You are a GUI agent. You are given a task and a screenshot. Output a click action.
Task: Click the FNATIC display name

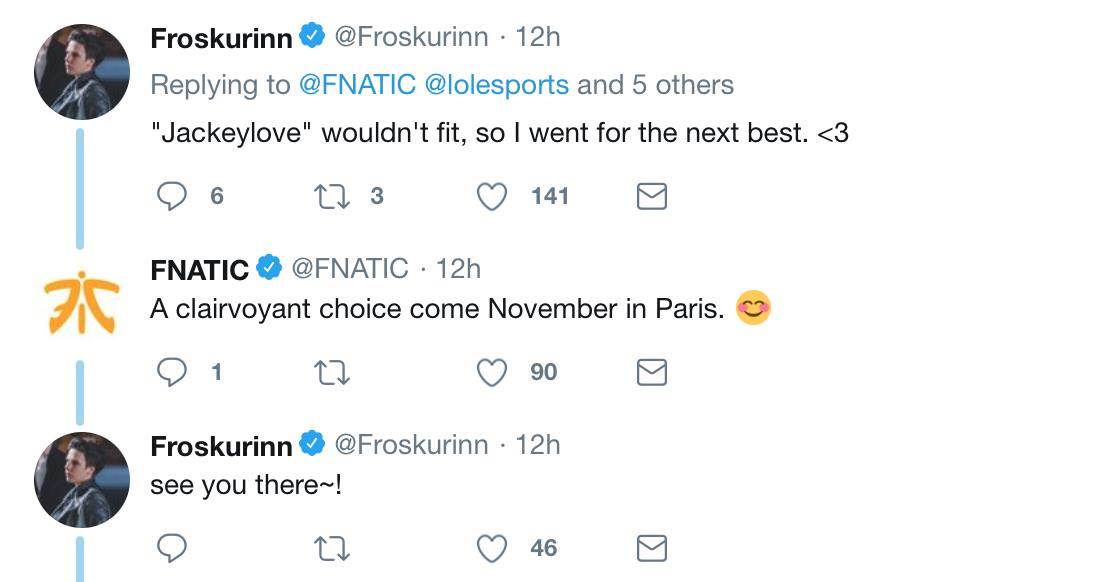(x=199, y=270)
